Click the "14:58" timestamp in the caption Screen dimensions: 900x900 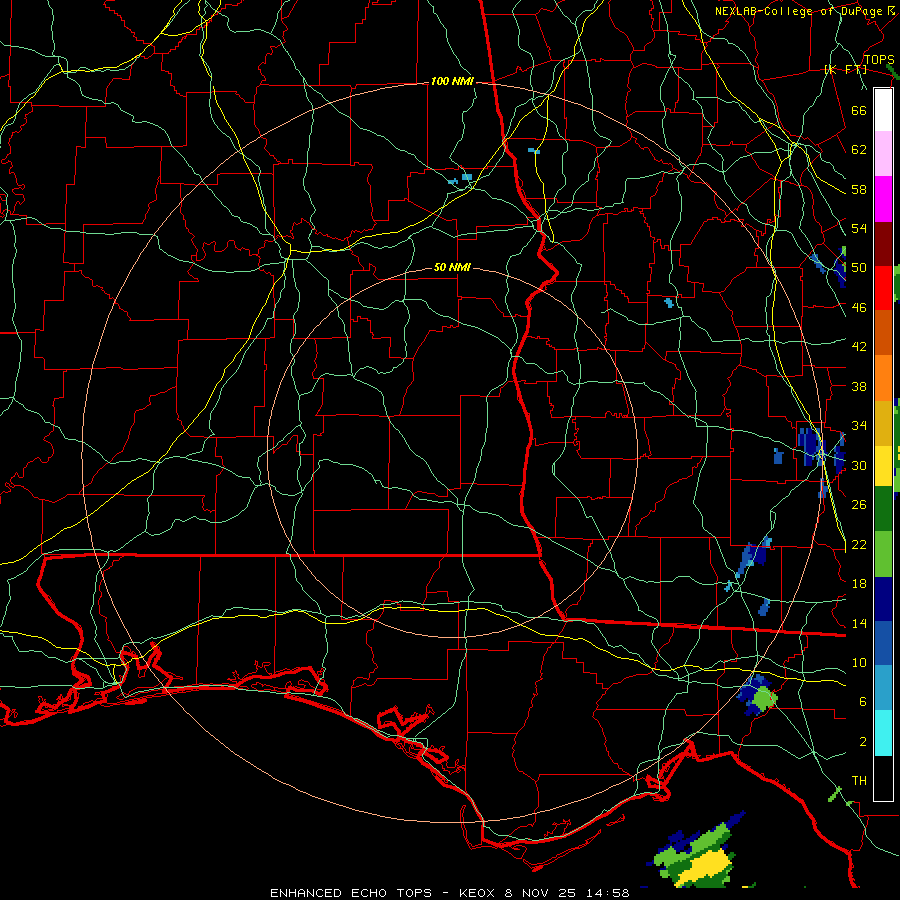(x=608, y=893)
